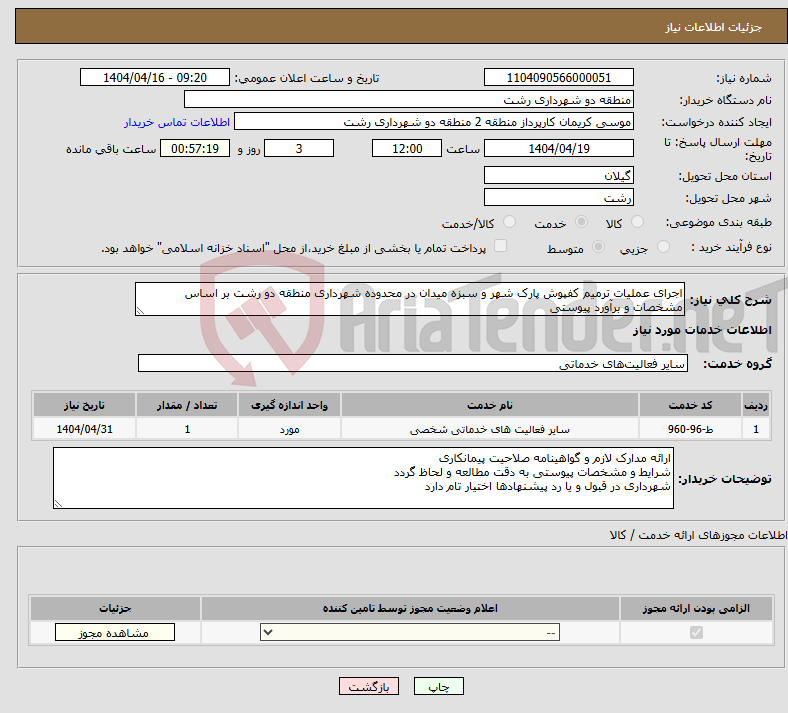Click the نام خدمت column header

click(x=489, y=405)
